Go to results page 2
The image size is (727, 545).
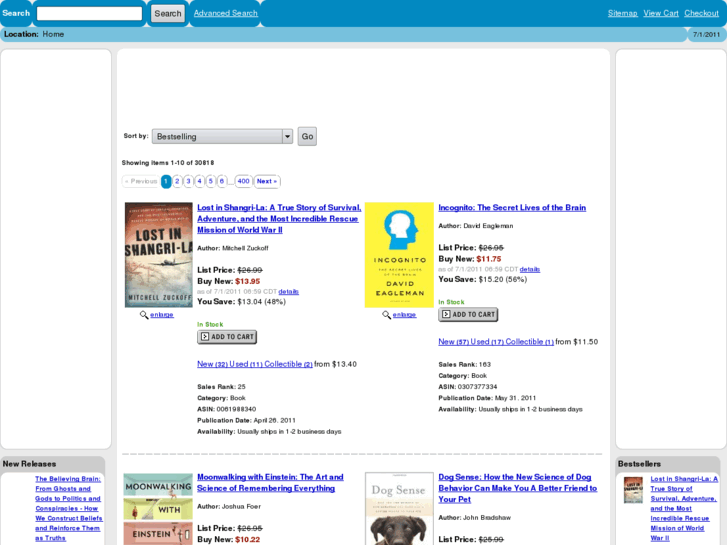point(177,181)
